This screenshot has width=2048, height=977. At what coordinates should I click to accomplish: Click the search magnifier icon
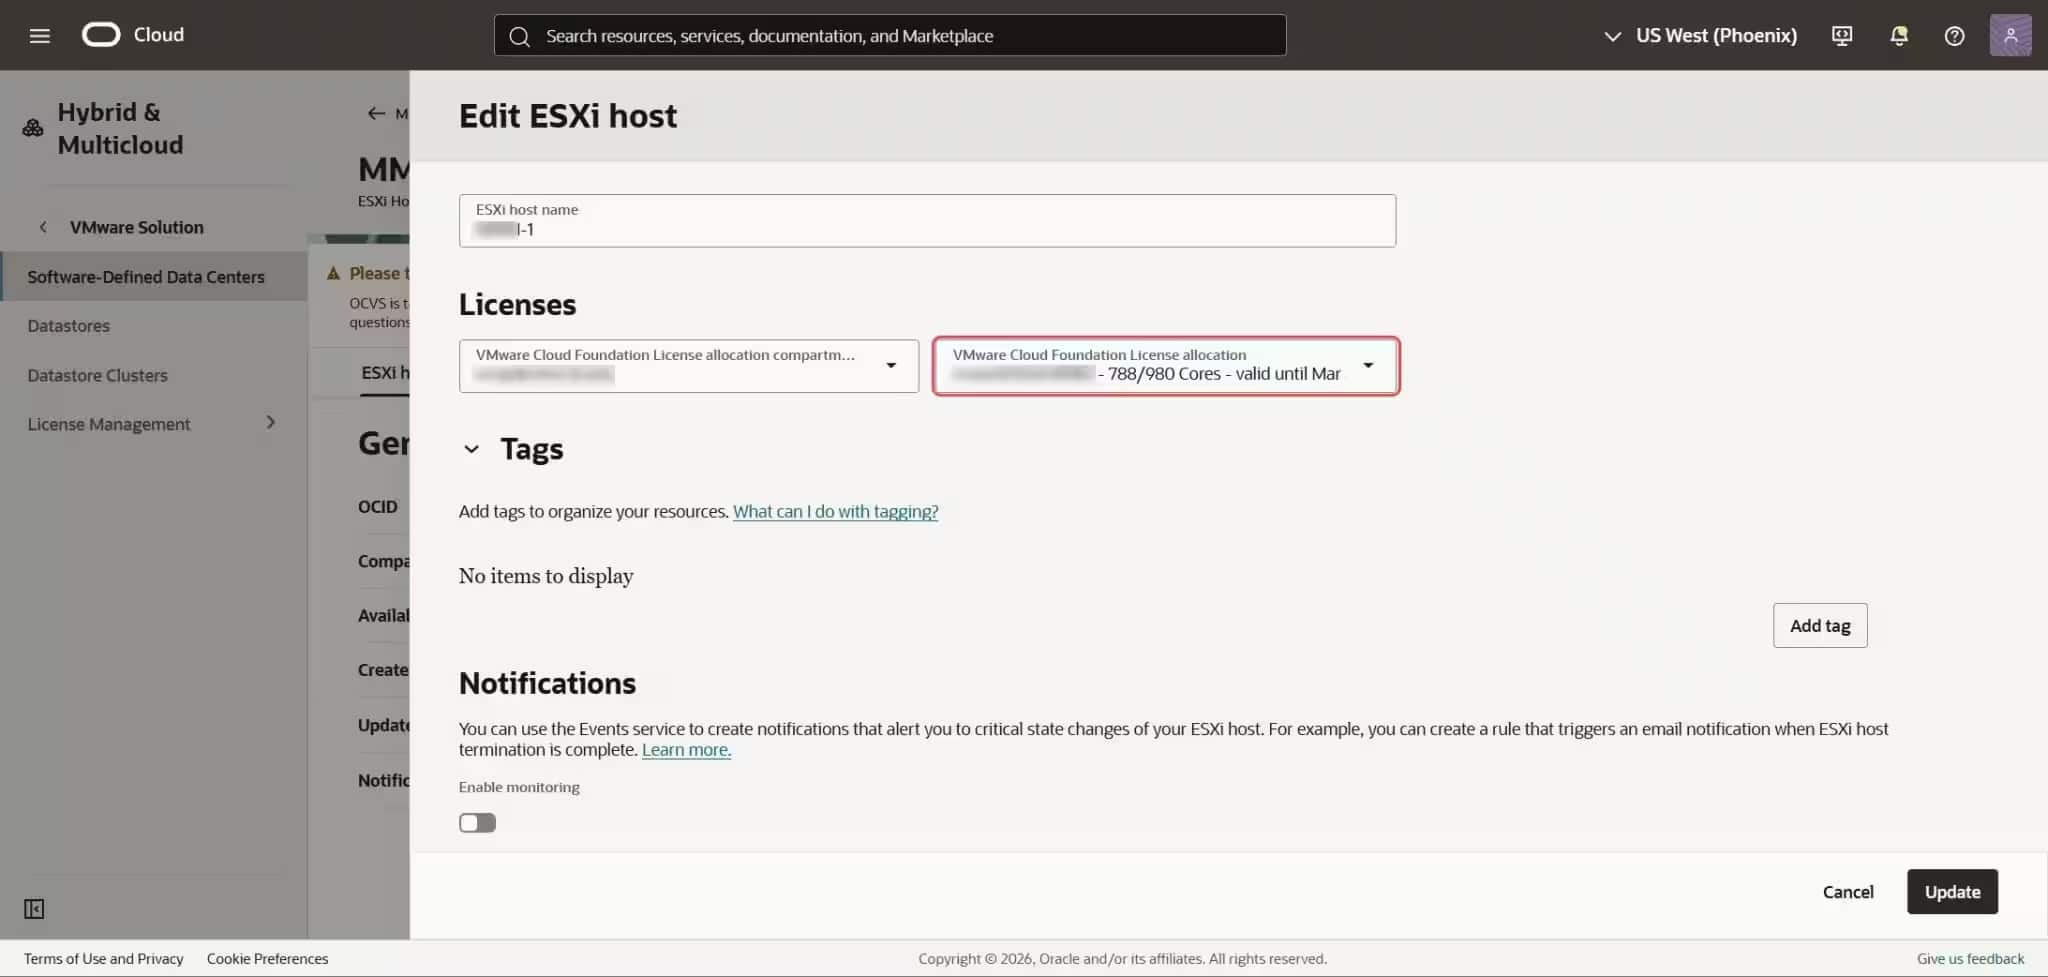(519, 35)
